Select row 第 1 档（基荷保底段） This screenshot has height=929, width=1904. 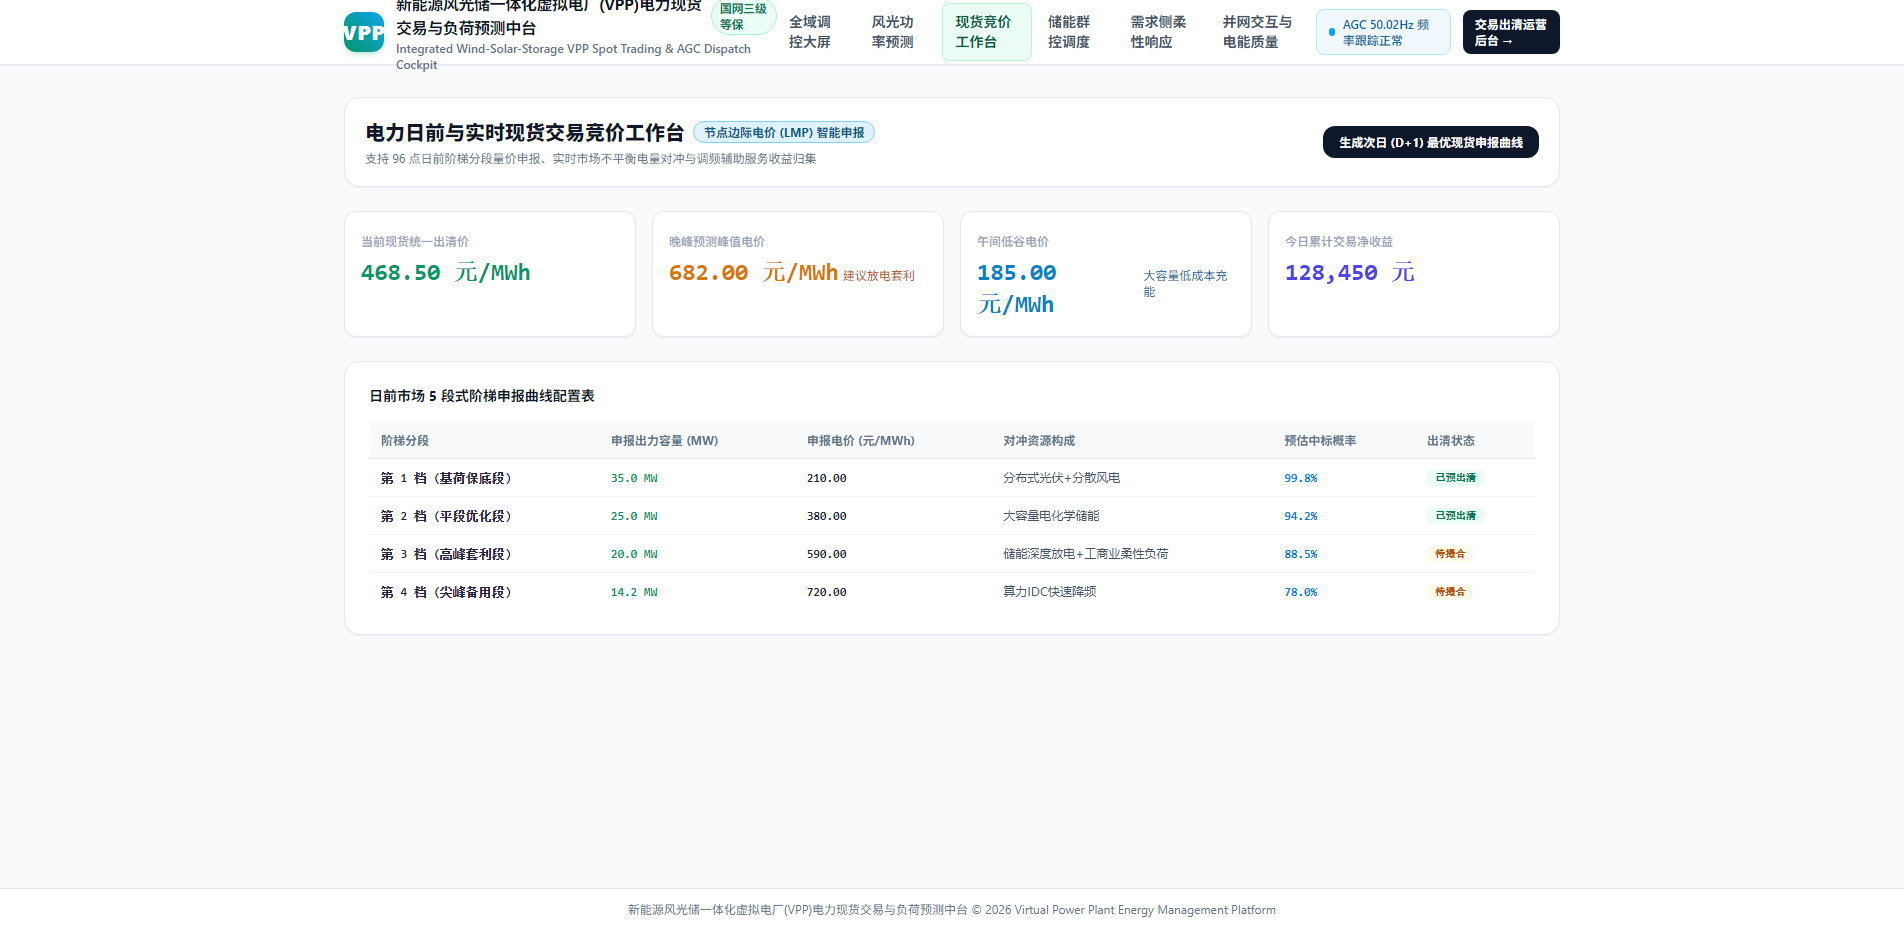(952, 478)
